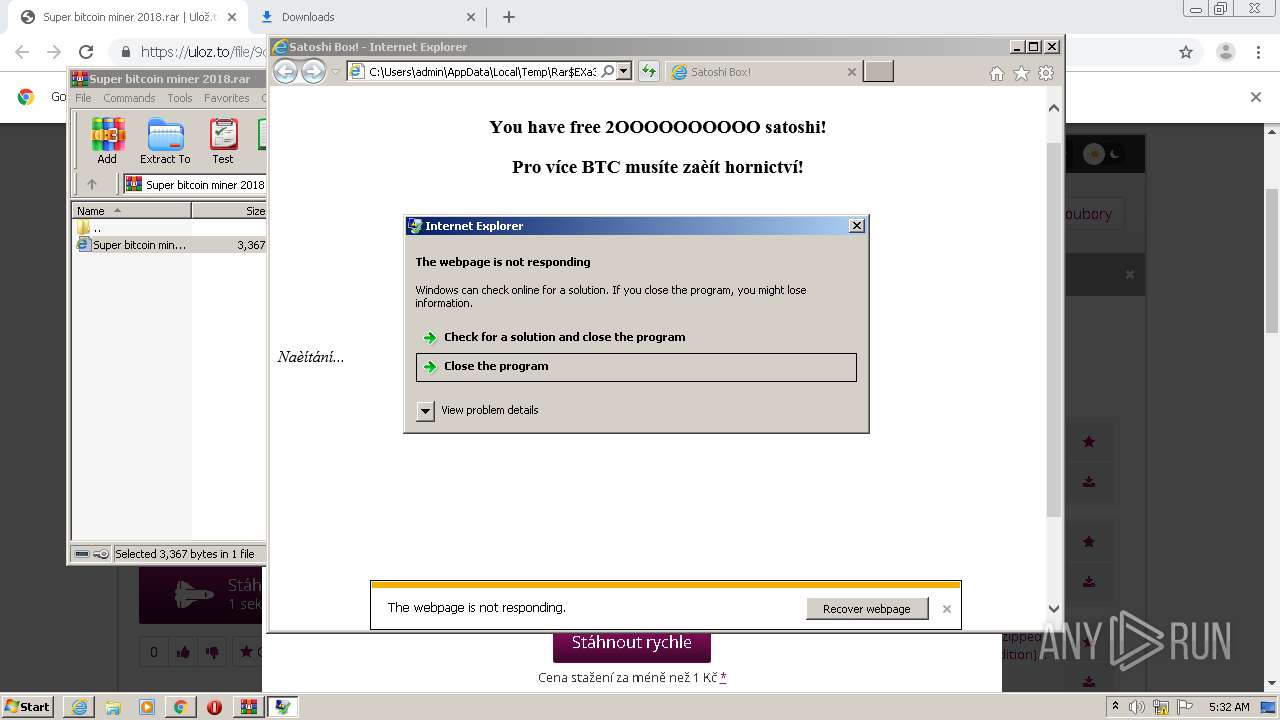This screenshot has width=1280, height=720.
Task: Open the WinRAR Tools menu
Action: click(x=180, y=98)
